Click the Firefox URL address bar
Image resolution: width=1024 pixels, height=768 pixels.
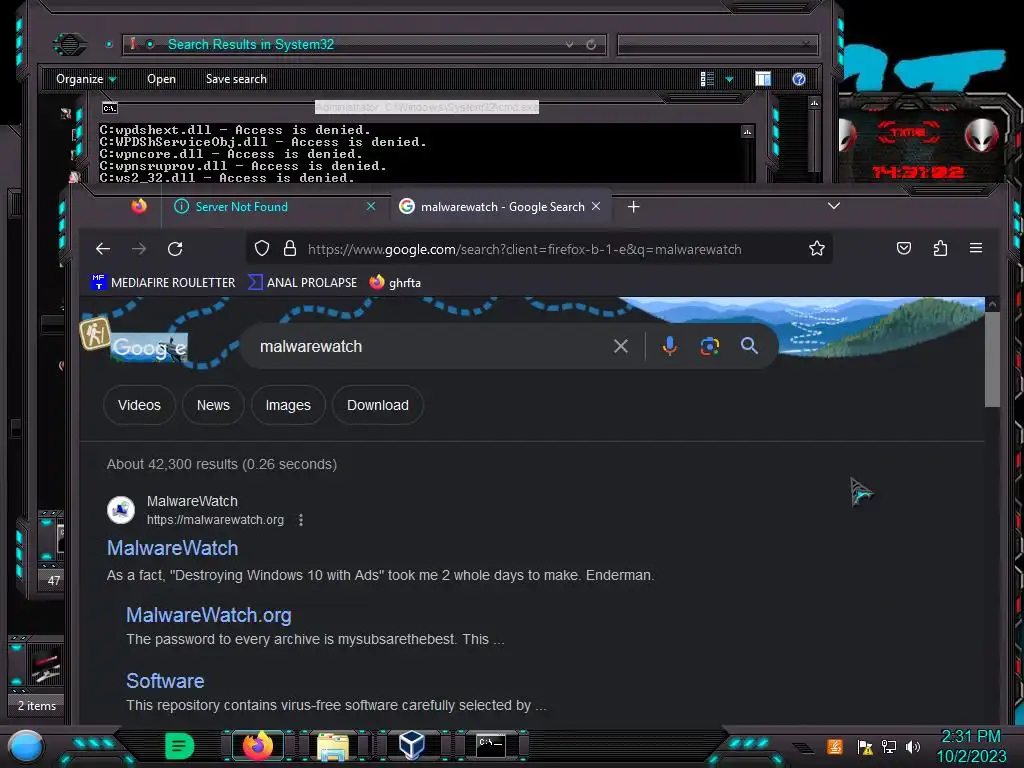point(524,249)
